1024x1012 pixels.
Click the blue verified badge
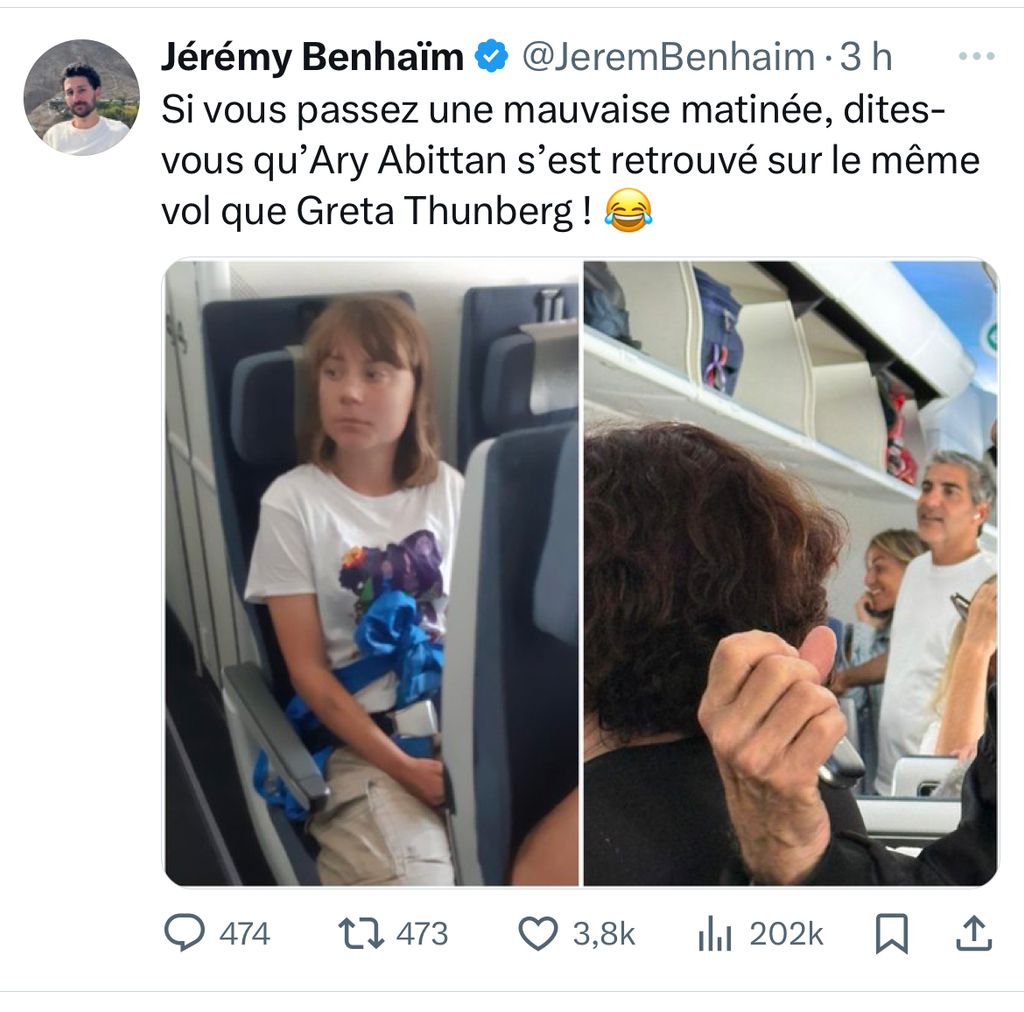tap(491, 56)
